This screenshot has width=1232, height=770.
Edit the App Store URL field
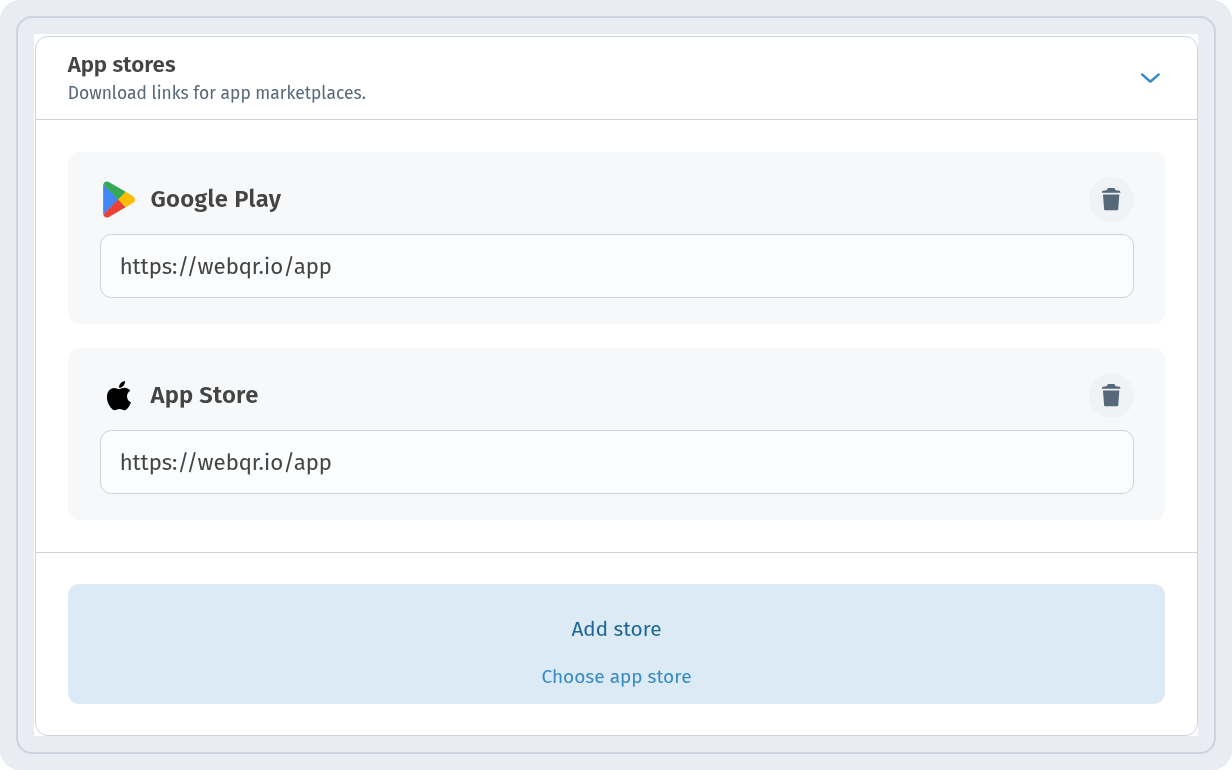pos(616,462)
